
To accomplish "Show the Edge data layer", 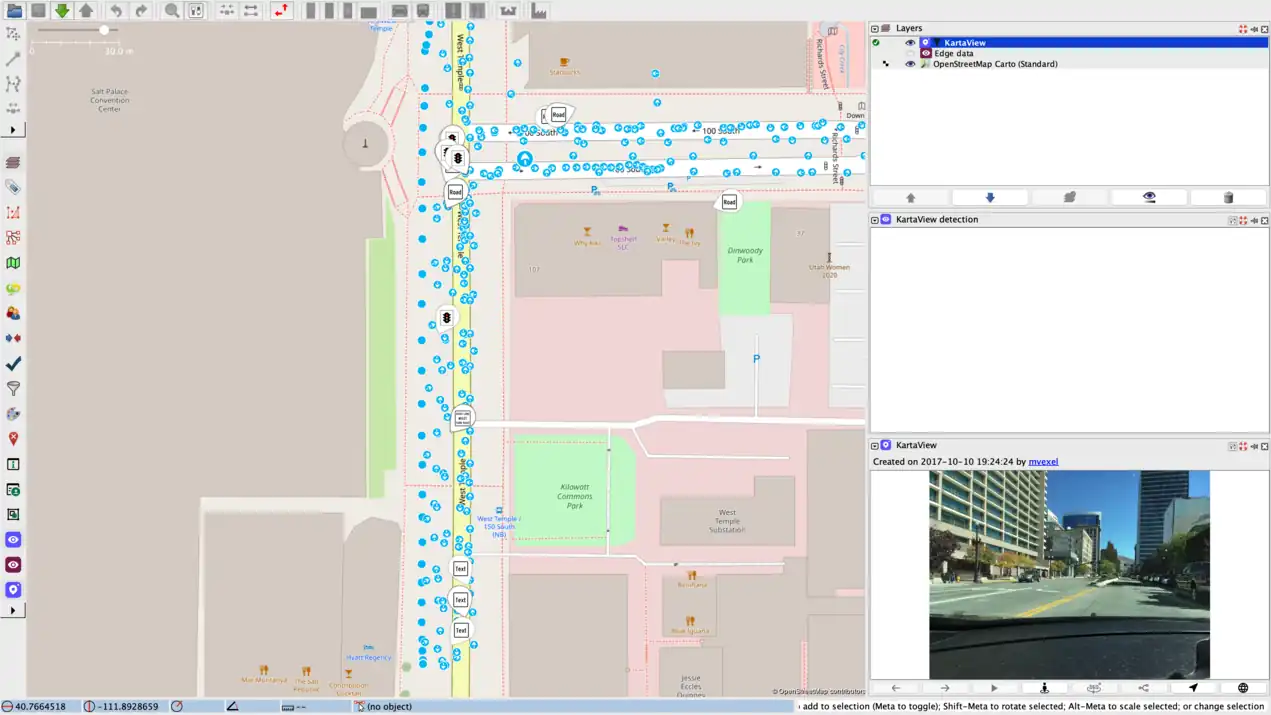I will point(910,53).
